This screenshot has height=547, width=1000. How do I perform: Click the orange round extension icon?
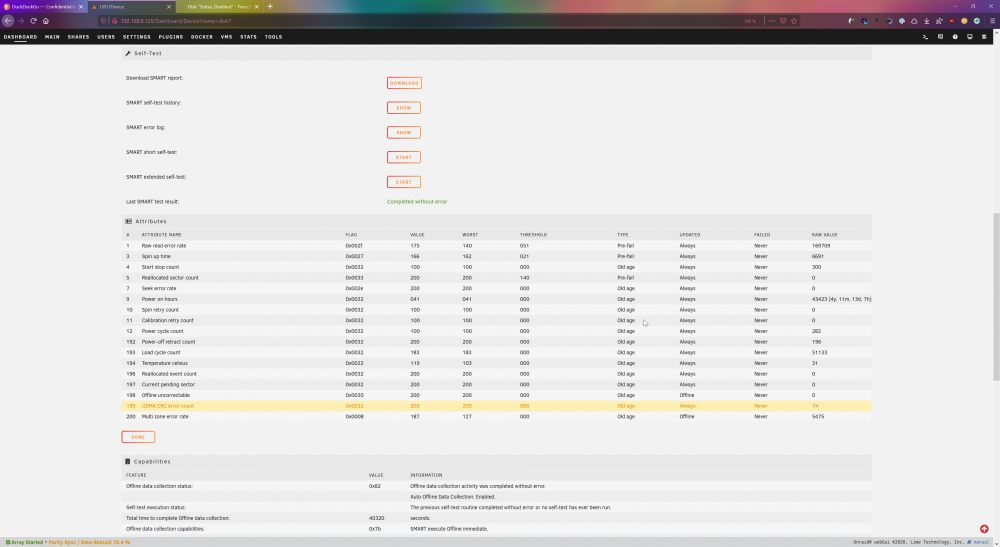coord(964,20)
